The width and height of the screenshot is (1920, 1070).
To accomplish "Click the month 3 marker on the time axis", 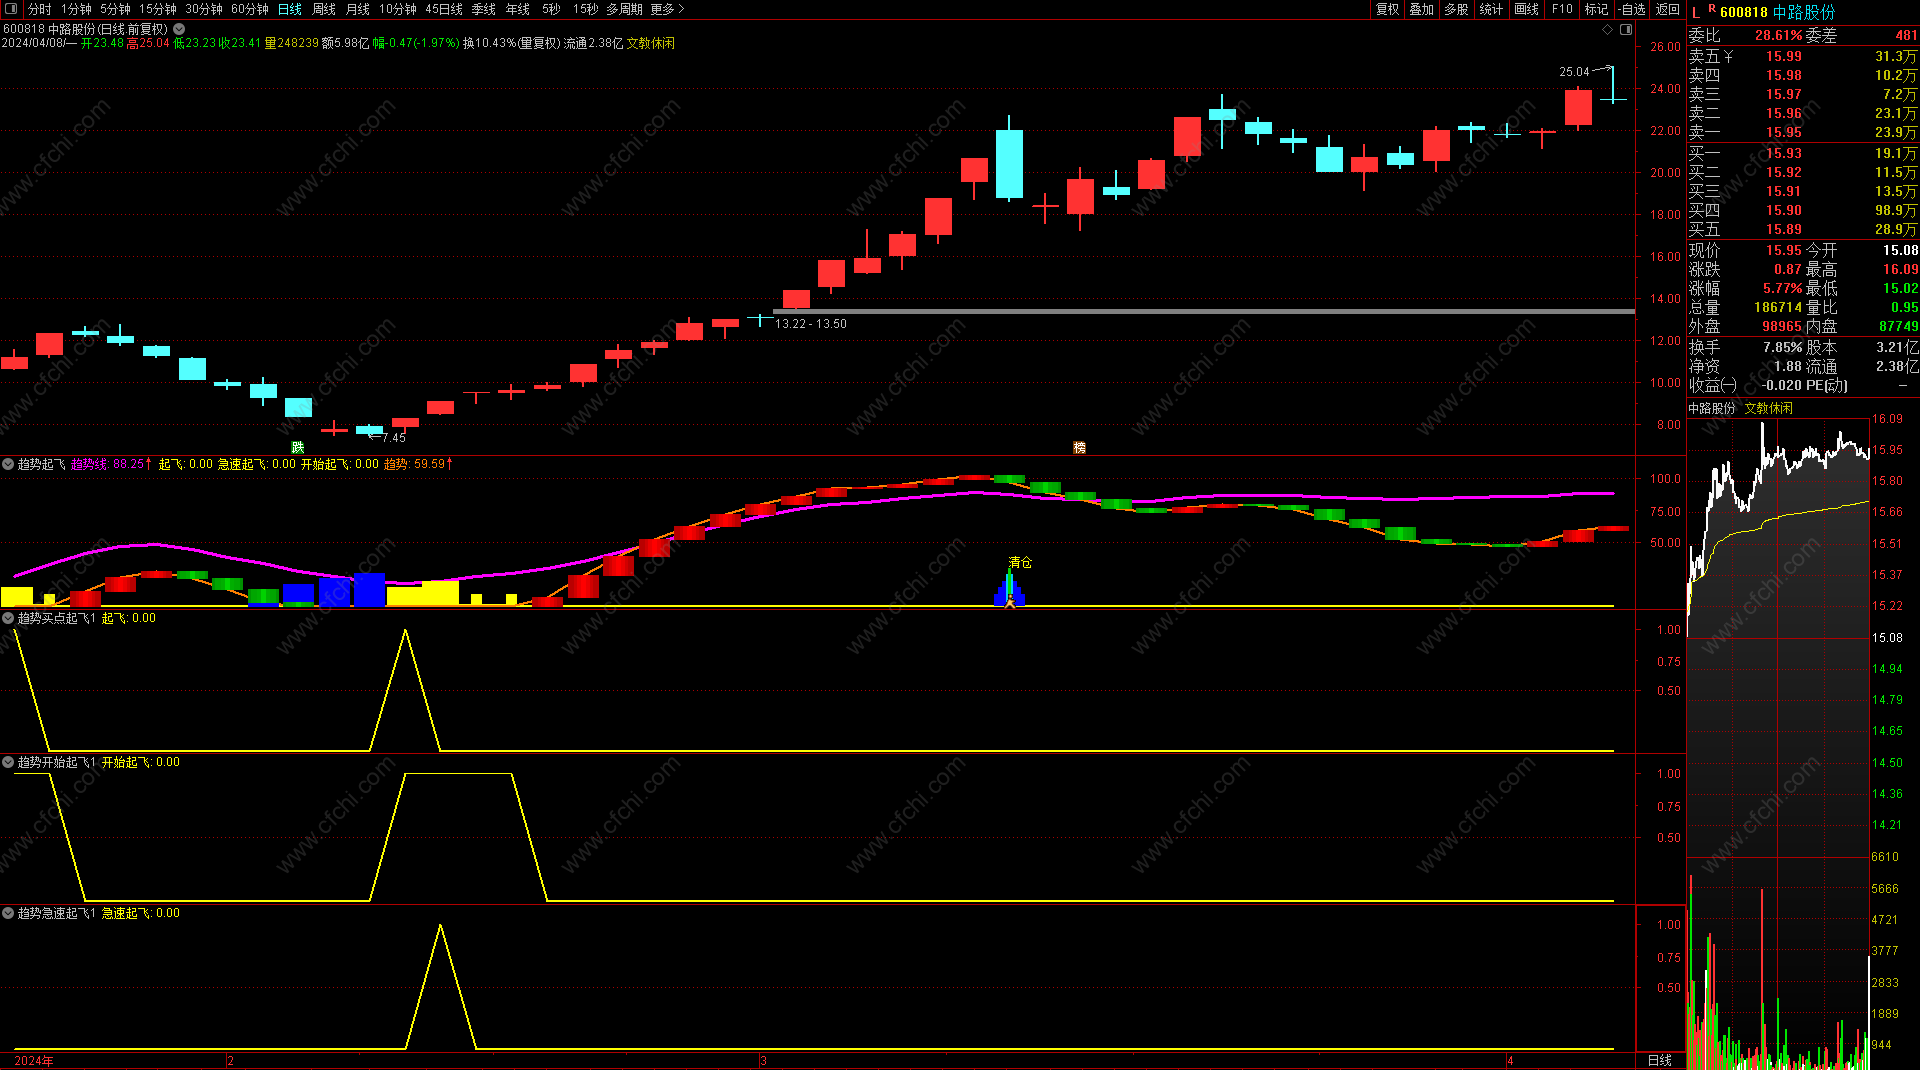I will pos(764,1061).
